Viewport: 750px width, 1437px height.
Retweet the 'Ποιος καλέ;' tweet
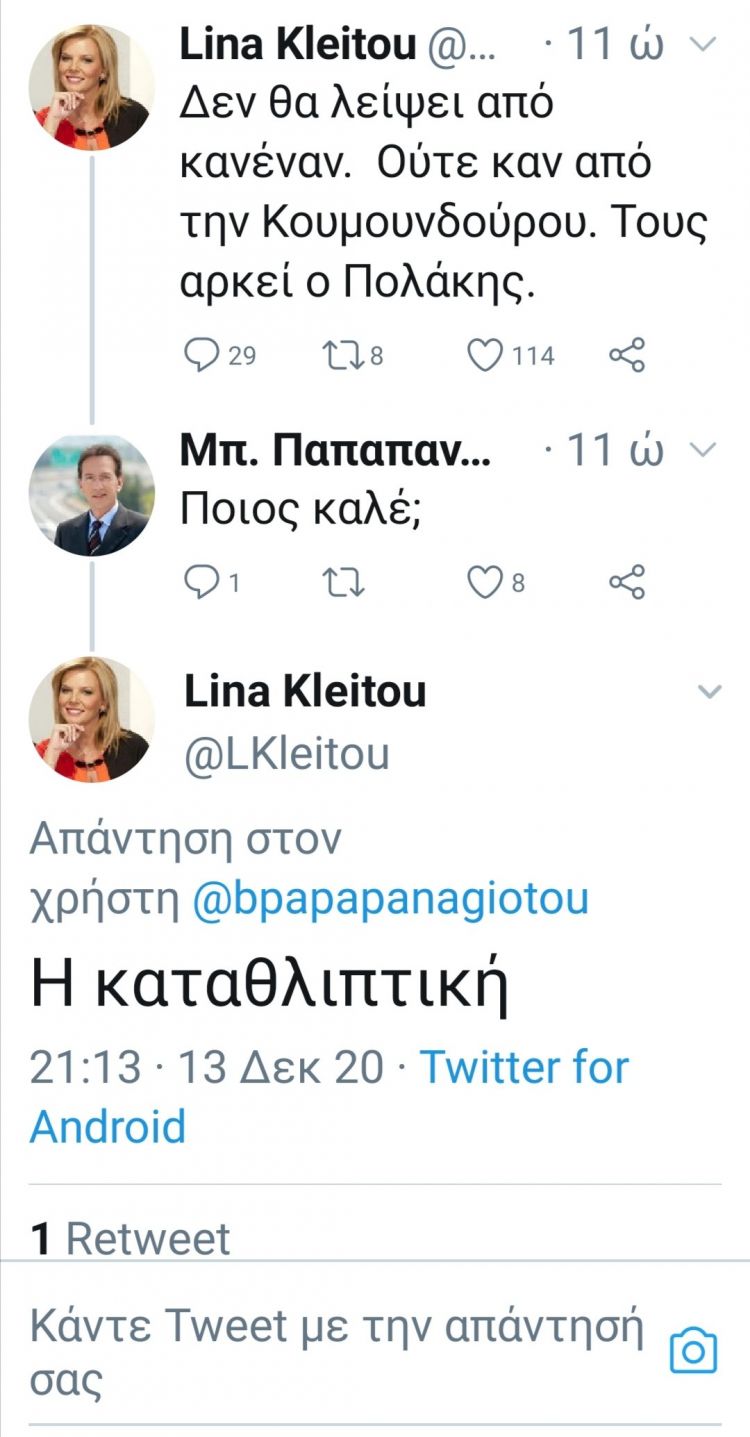346,582
